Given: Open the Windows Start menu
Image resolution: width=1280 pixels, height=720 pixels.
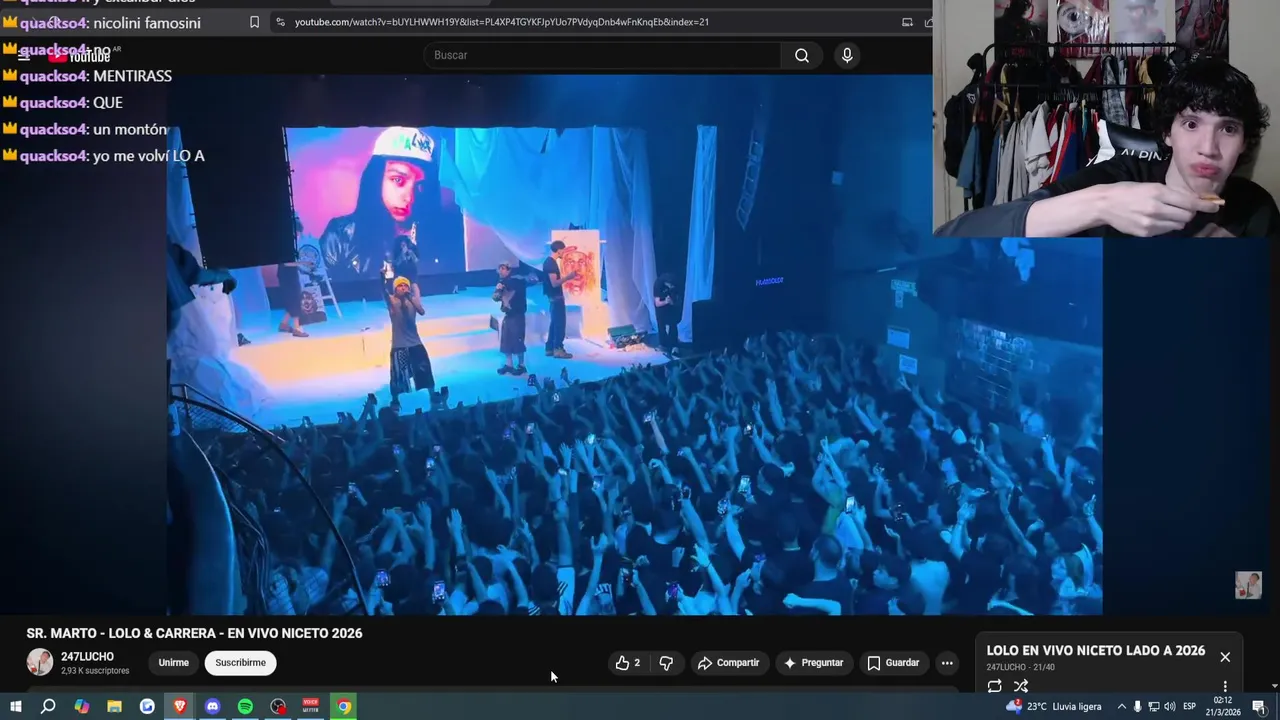Looking at the screenshot, I should click(x=15, y=707).
